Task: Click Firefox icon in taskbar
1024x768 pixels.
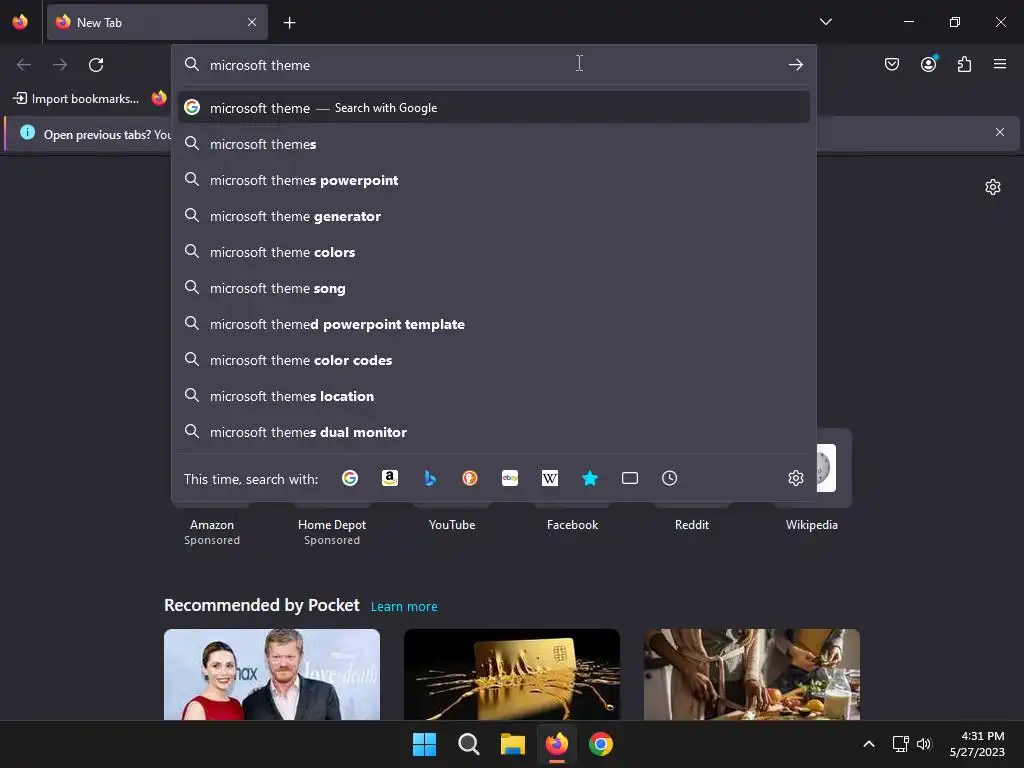Action: [x=556, y=744]
